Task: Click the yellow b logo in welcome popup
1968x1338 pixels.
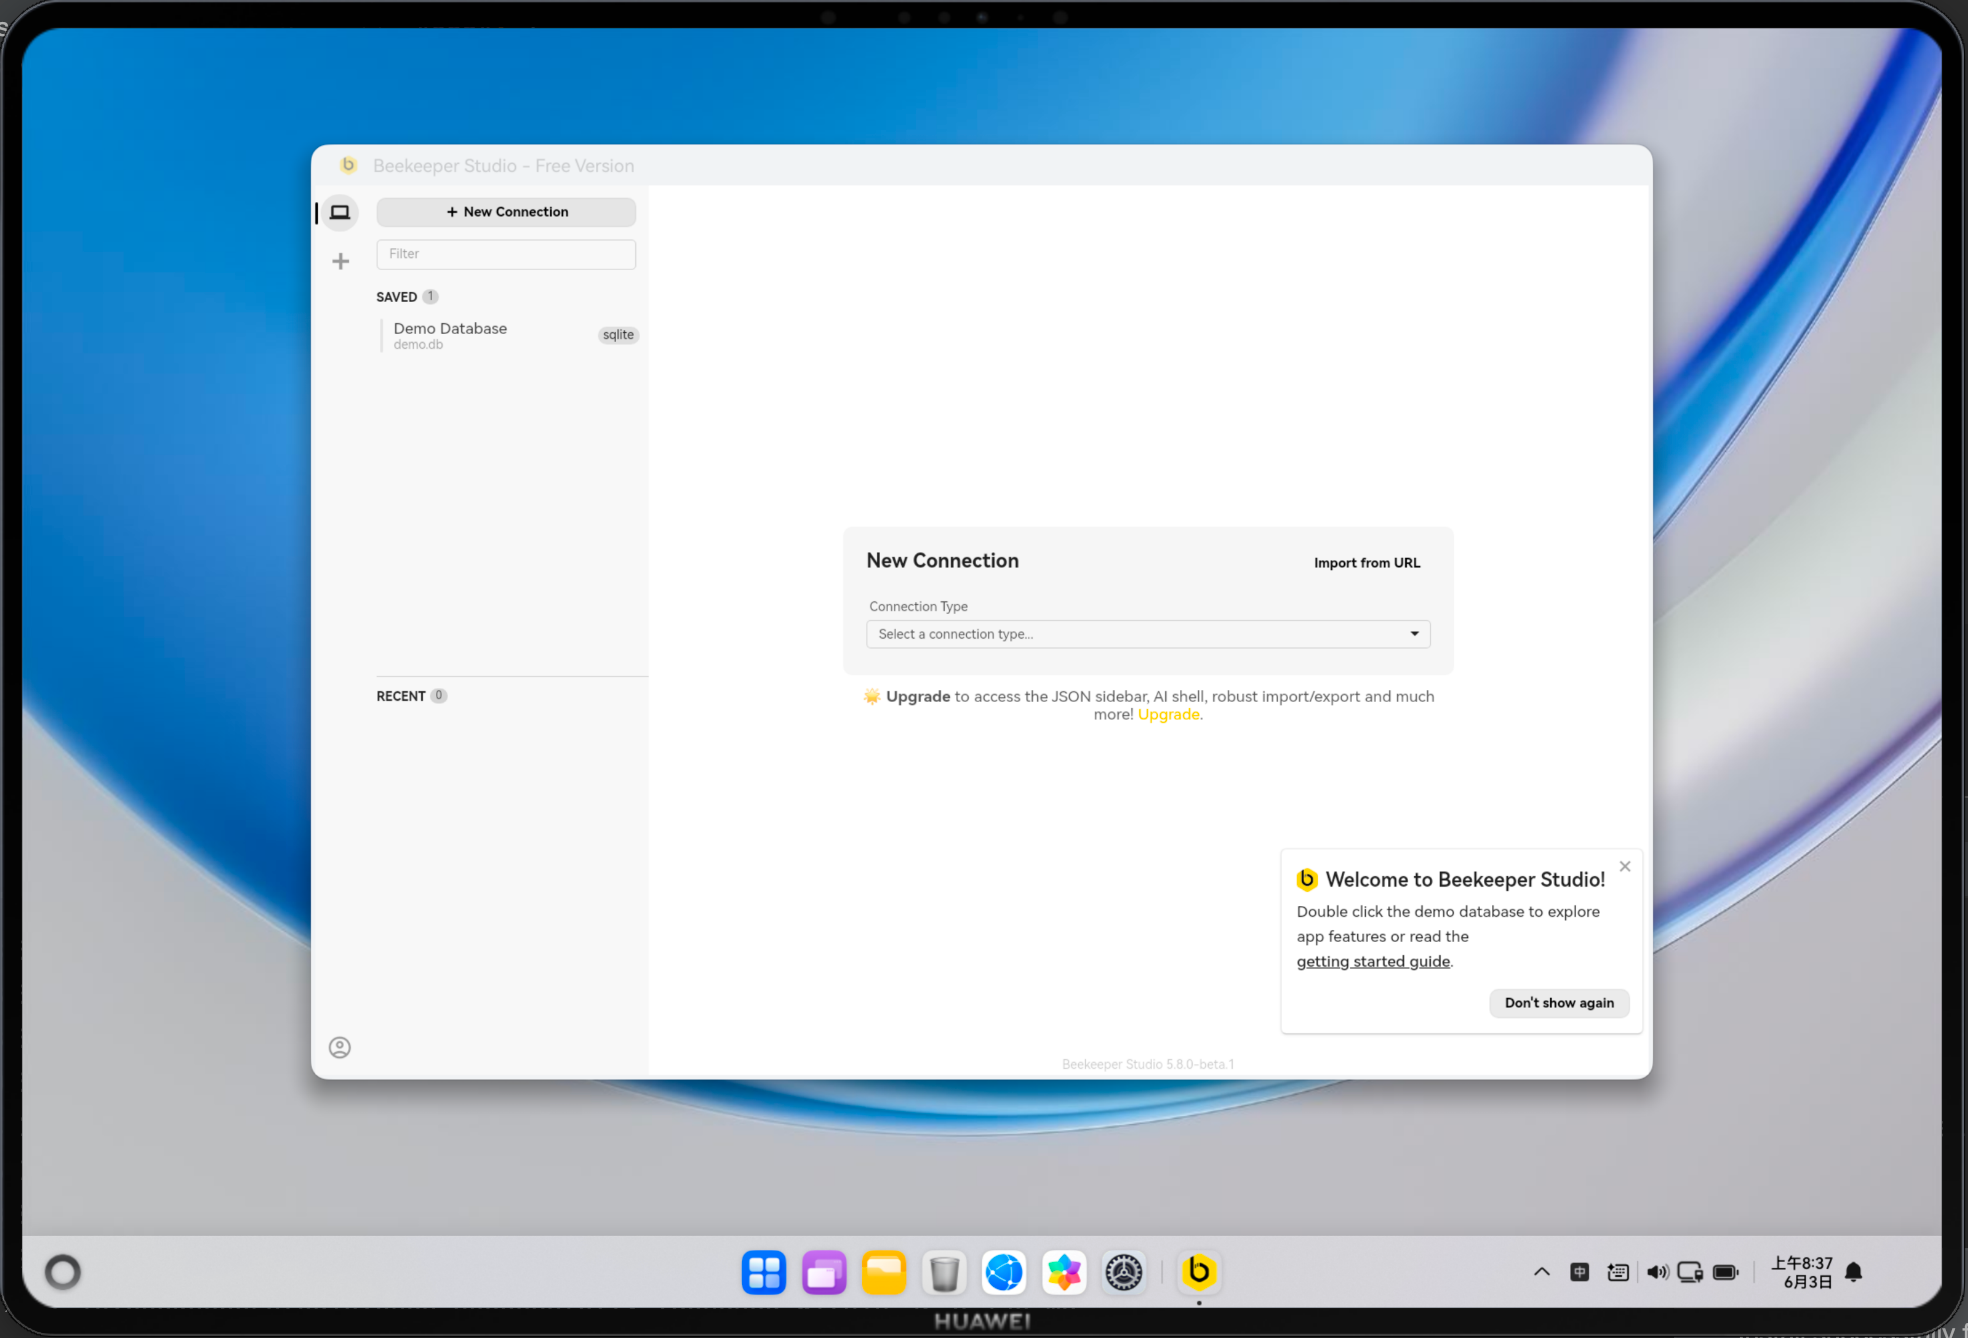Action: 1307,879
